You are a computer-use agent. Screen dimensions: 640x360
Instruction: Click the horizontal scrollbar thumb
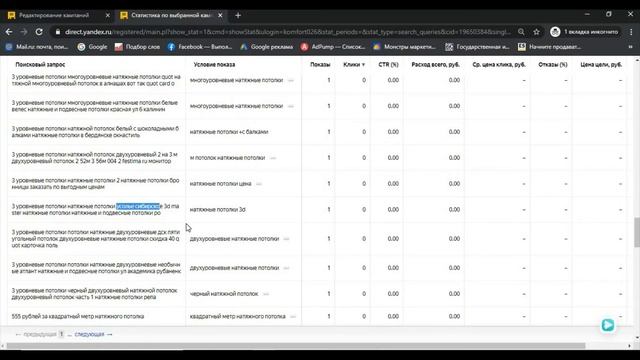point(296,346)
